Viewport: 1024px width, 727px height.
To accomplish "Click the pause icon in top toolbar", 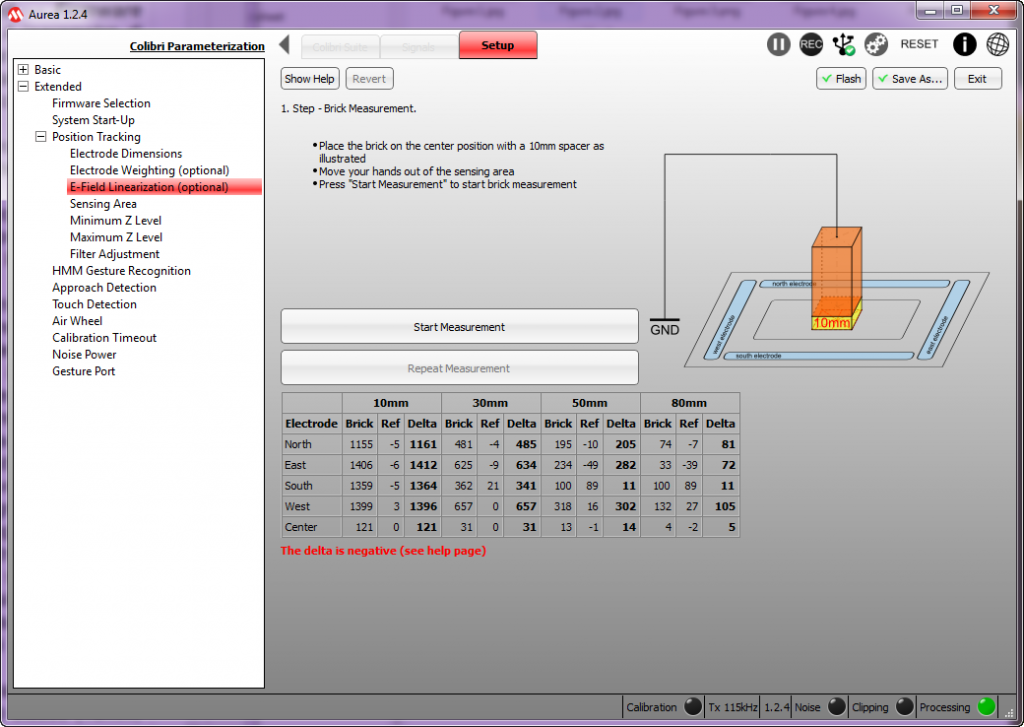I will 778,44.
